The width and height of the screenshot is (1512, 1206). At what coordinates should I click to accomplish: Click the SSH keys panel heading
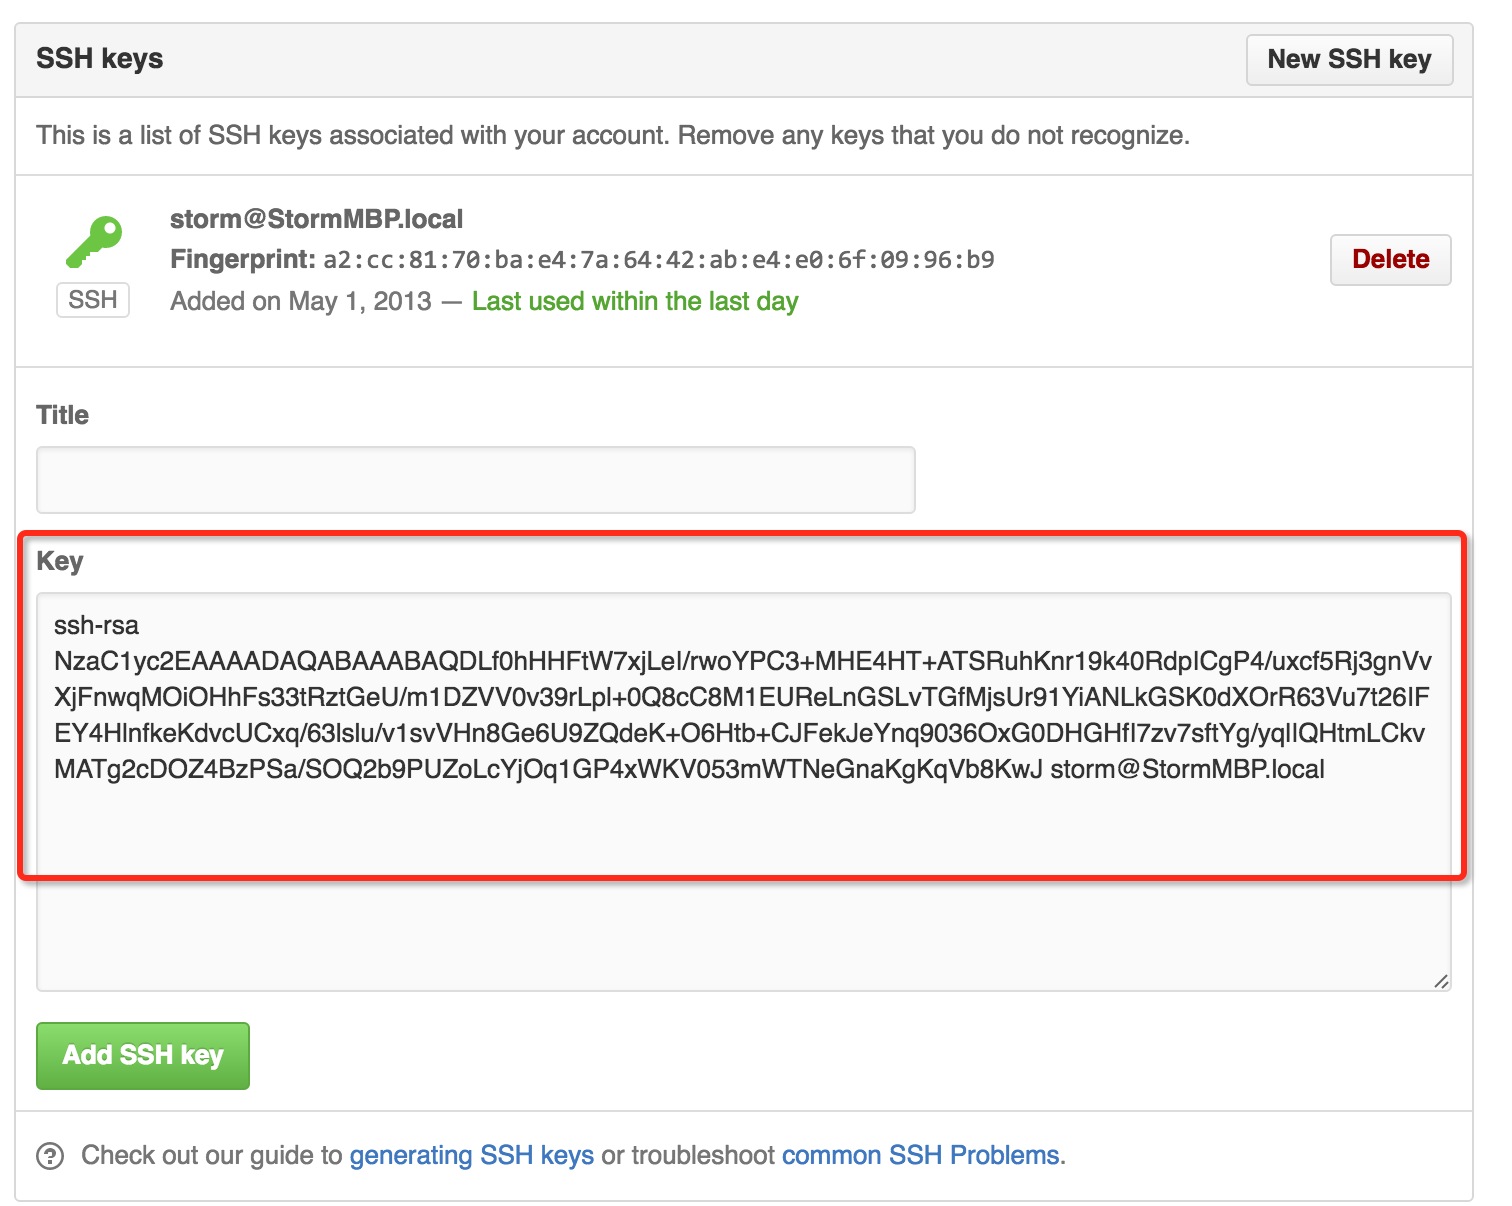[x=99, y=59]
